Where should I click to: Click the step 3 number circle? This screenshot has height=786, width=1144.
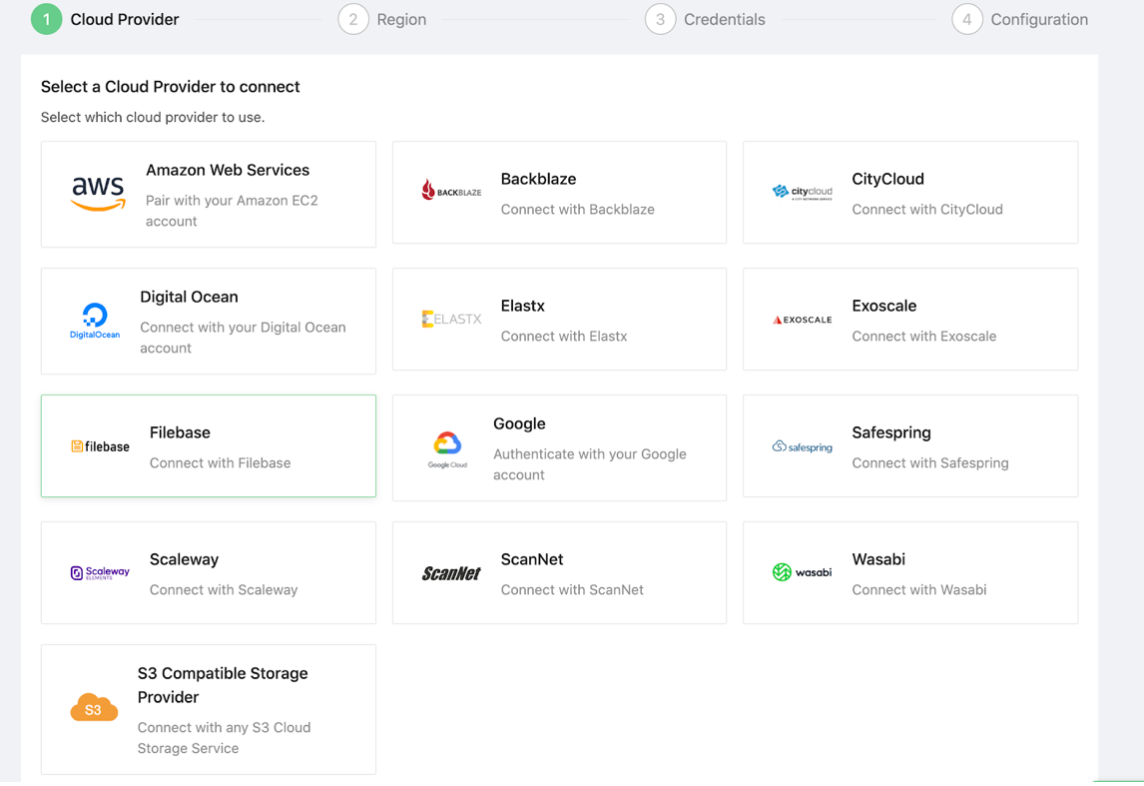point(660,19)
